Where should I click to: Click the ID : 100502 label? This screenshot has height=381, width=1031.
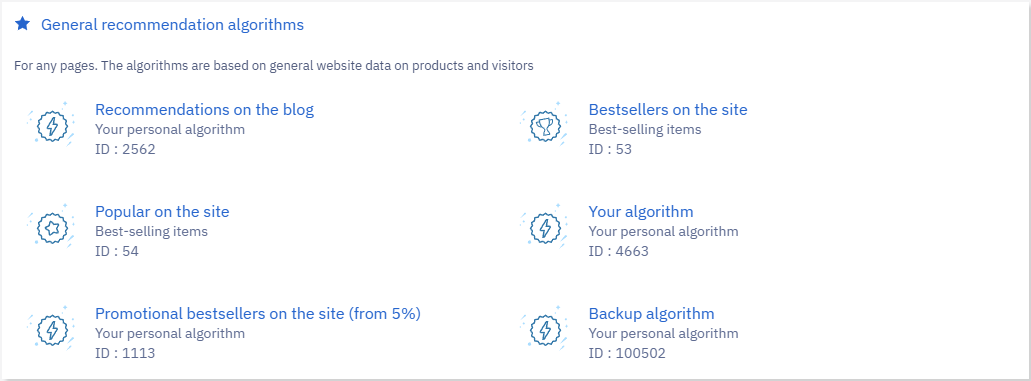point(627,353)
